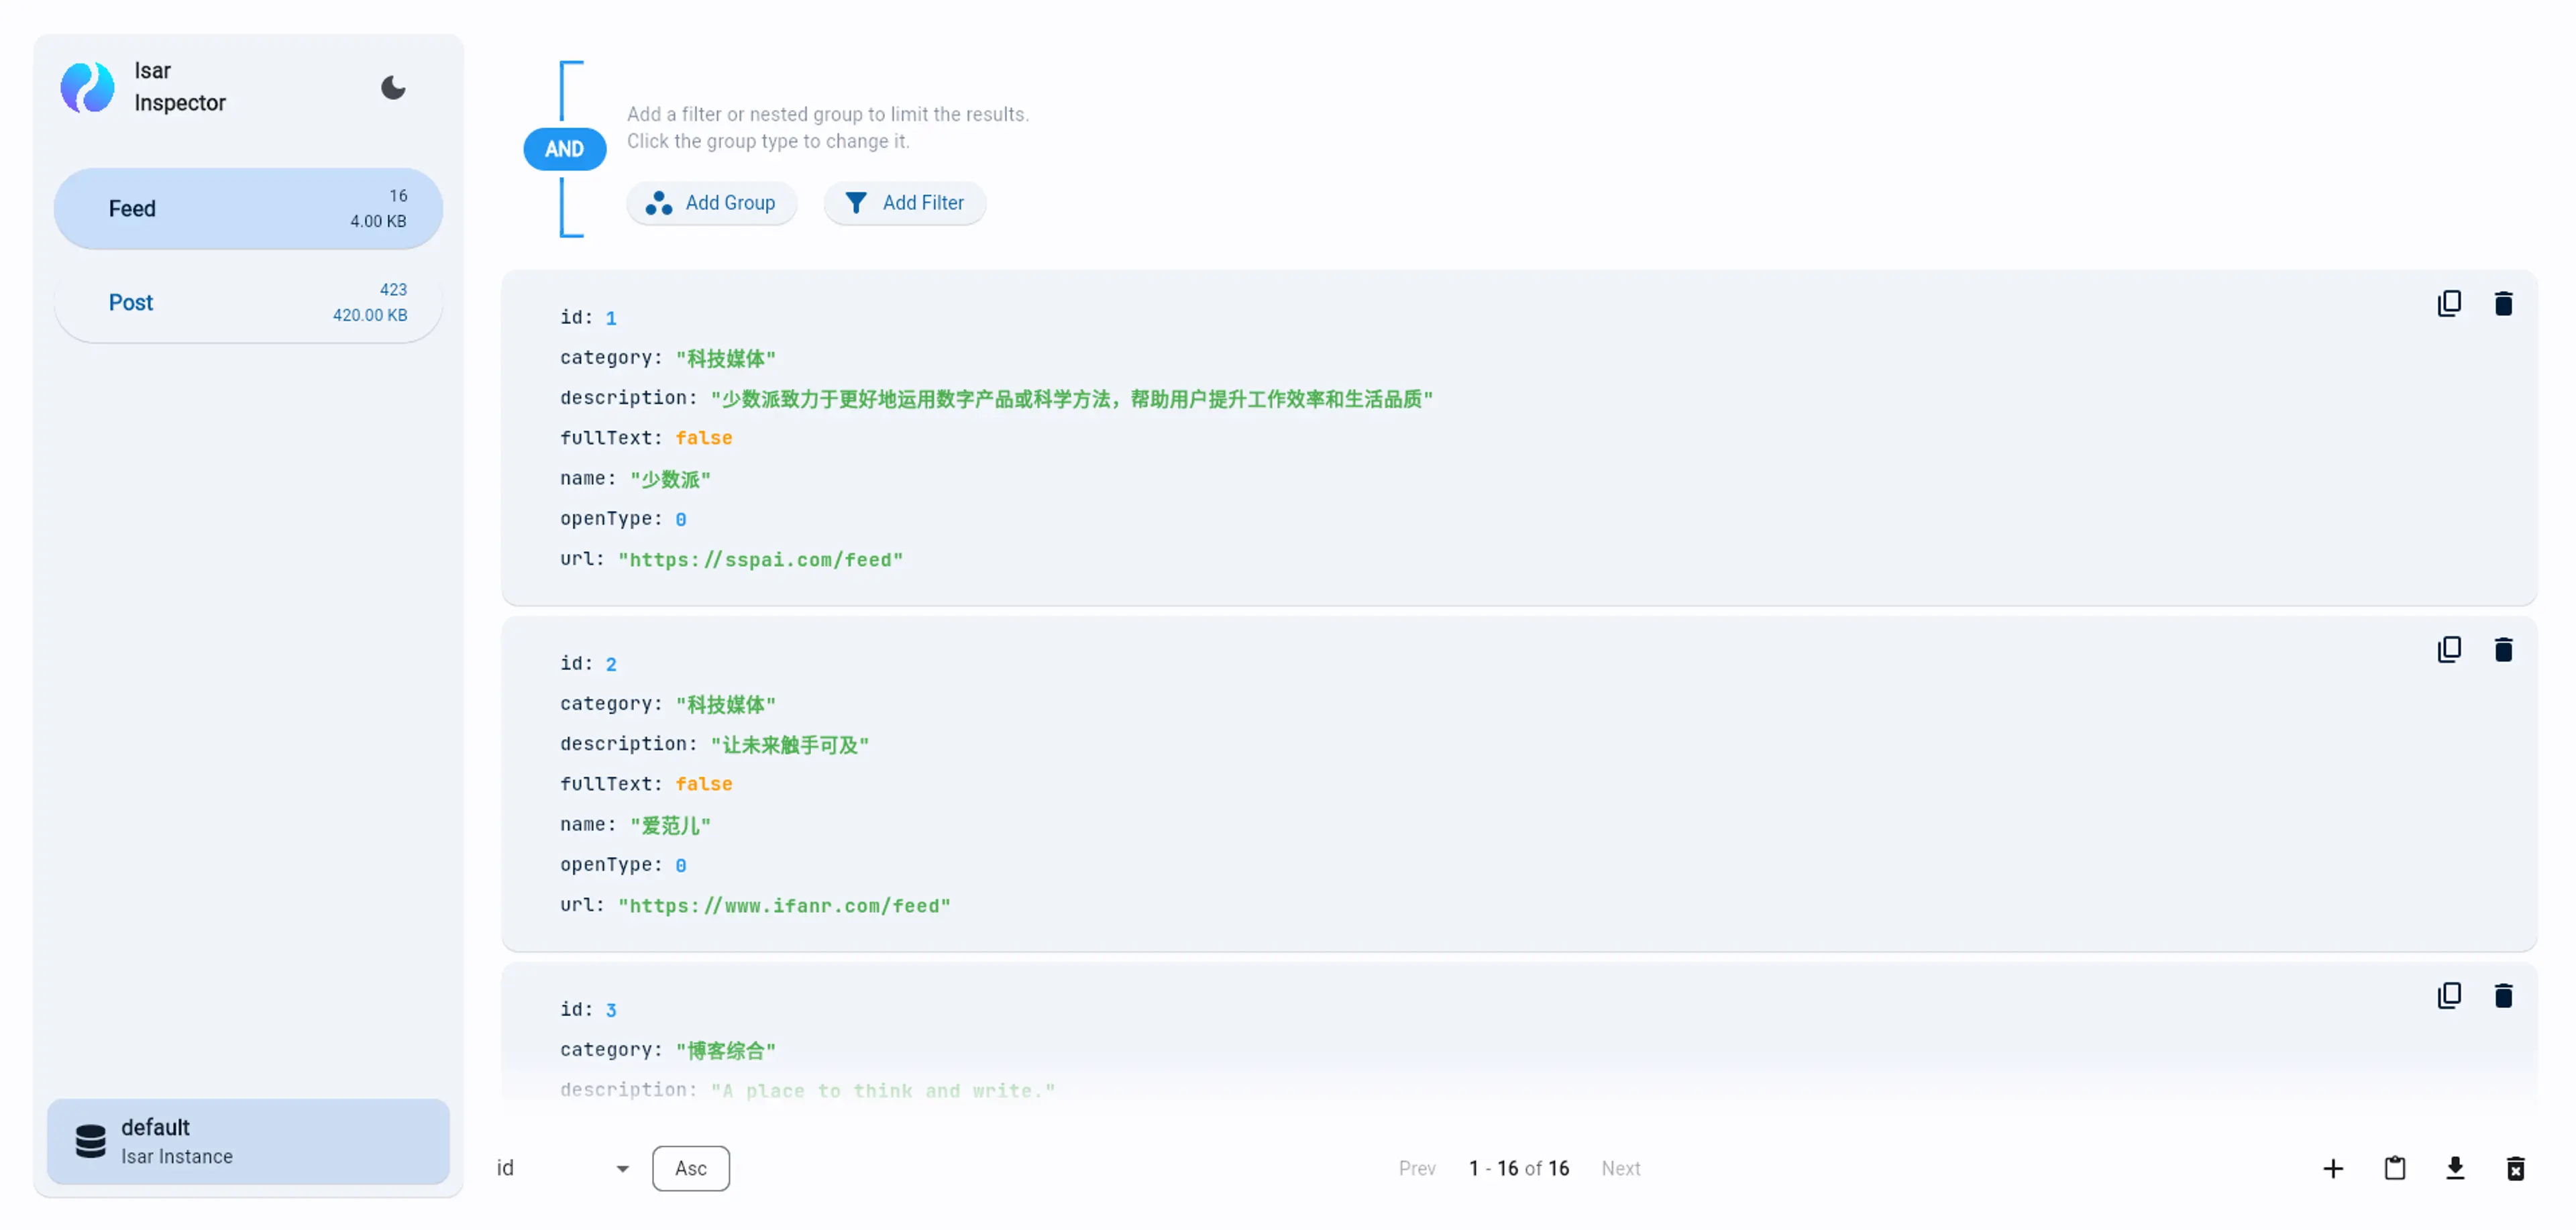Click Add Filter button
The width and height of the screenshot is (2576, 1230).
point(904,203)
